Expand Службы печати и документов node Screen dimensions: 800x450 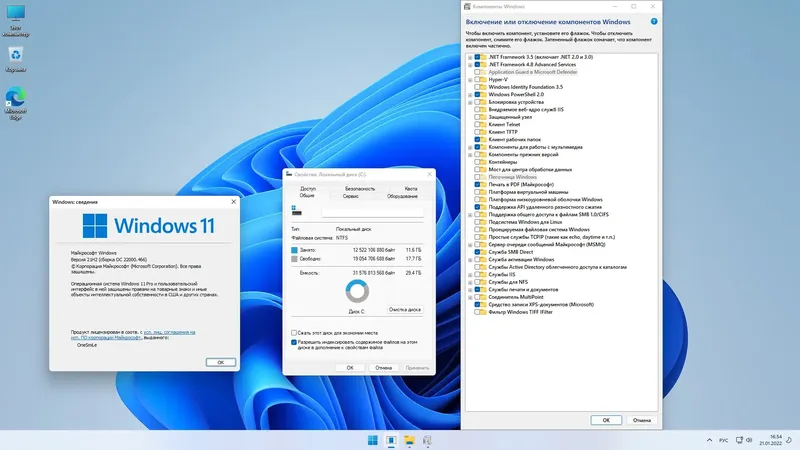click(470, 289)
